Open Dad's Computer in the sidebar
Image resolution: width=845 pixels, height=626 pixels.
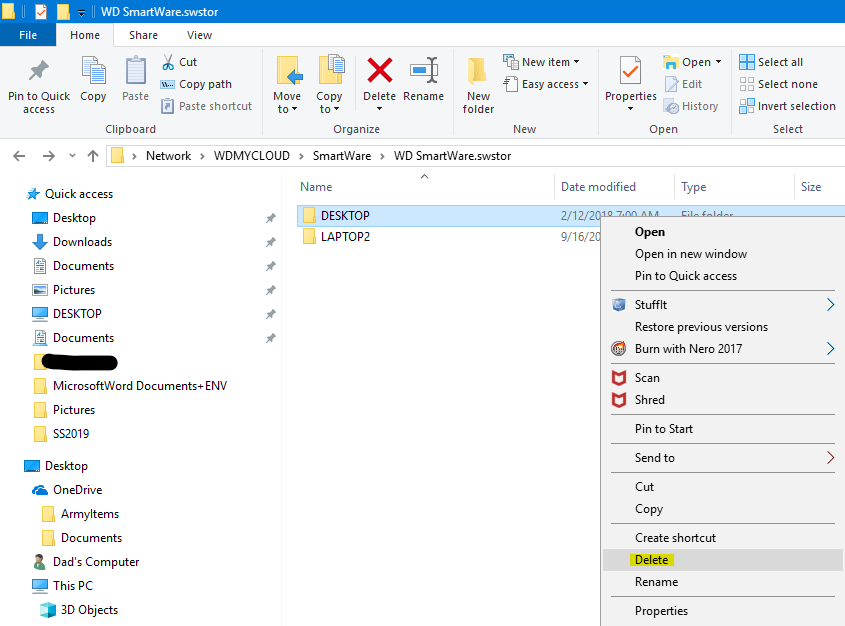(96, 562)
